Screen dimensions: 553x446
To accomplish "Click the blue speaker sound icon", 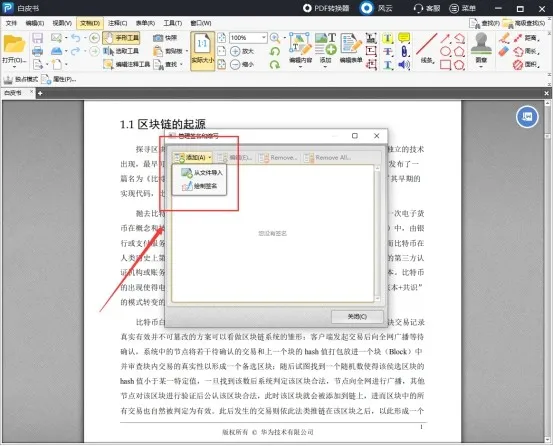I will point(404,65).
